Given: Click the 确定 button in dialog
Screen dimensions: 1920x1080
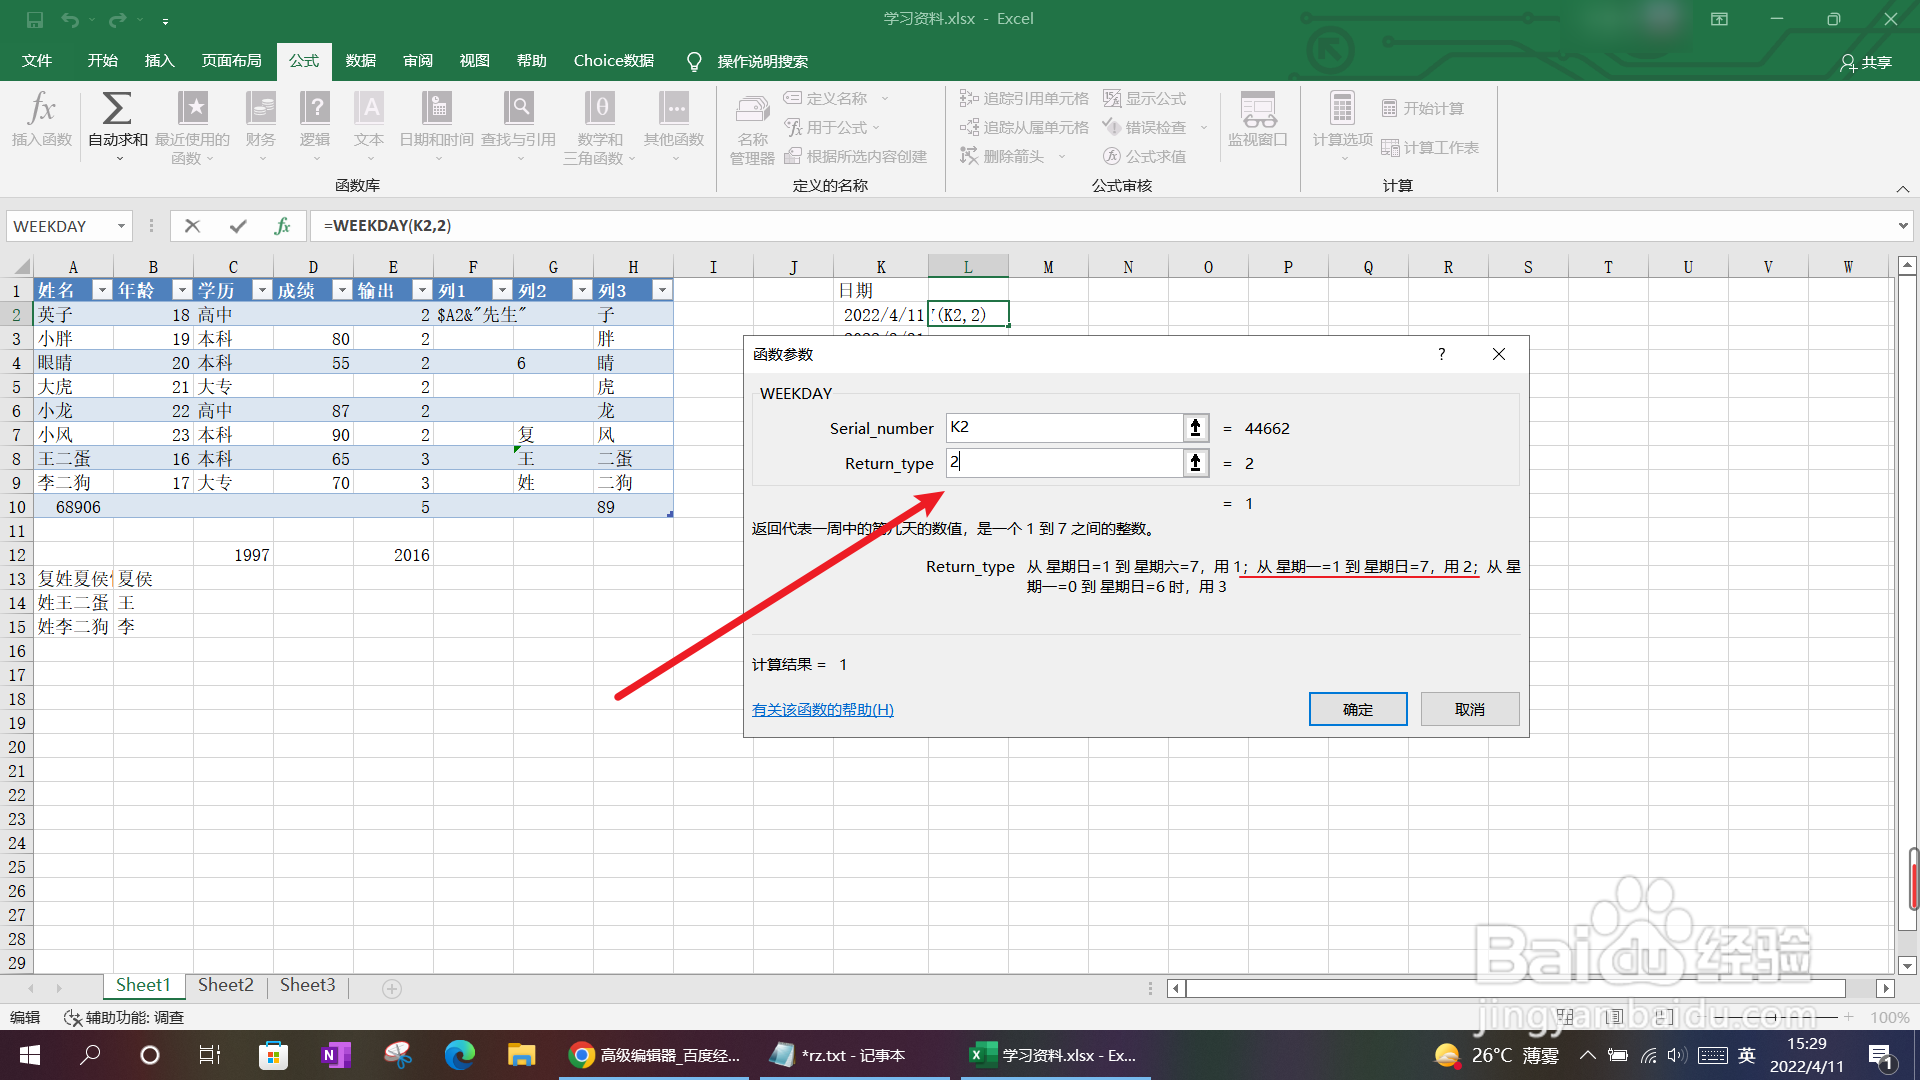Looking at the screenshot, I should point(1357,709).
